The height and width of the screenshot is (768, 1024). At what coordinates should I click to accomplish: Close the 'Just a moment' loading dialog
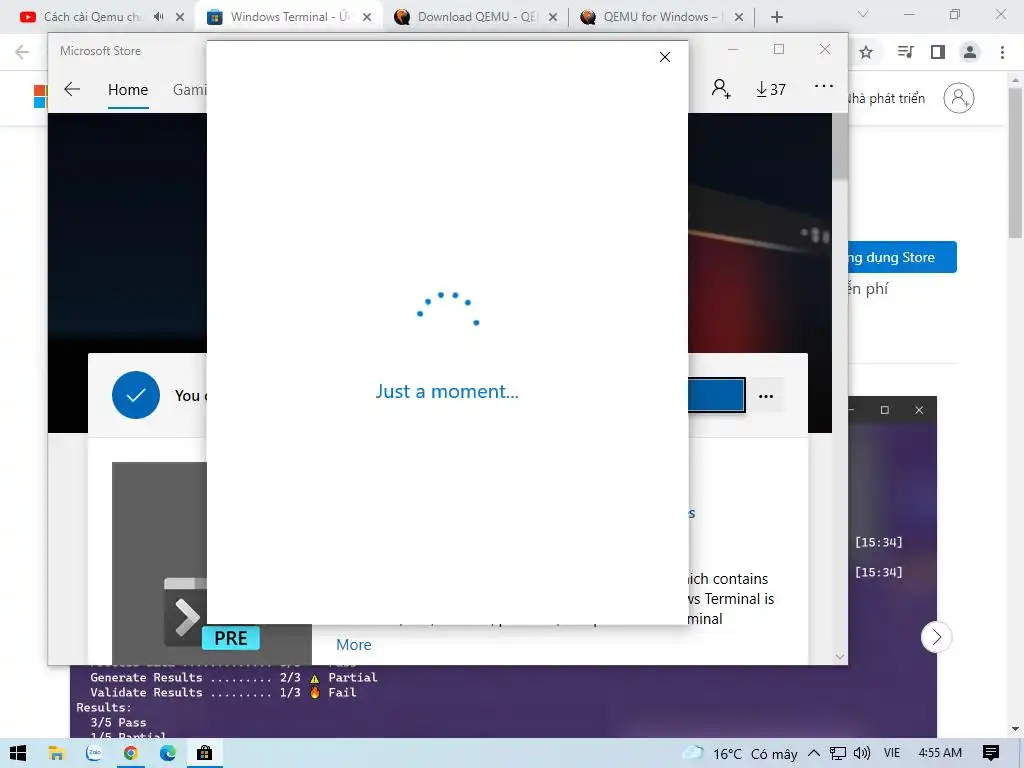point(665,57)
